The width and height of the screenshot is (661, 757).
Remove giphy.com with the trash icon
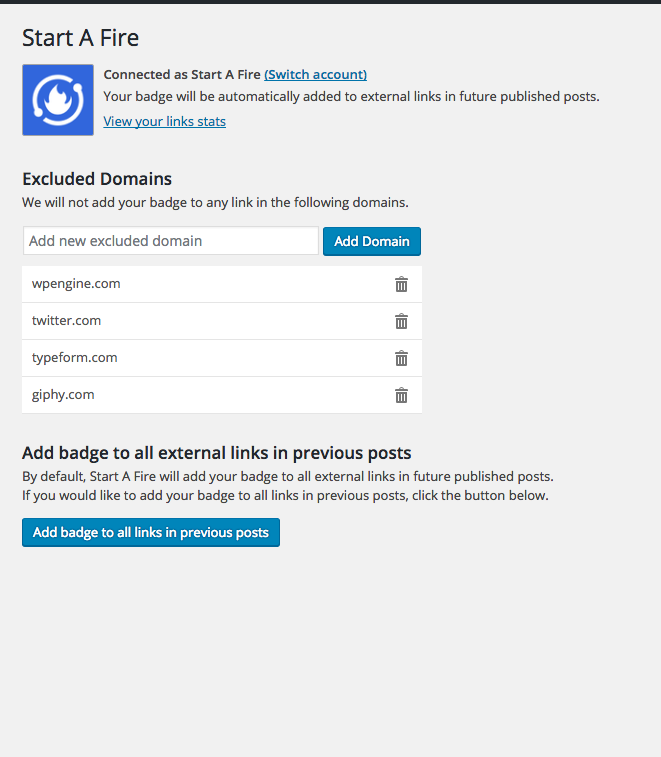click(401, 395)
